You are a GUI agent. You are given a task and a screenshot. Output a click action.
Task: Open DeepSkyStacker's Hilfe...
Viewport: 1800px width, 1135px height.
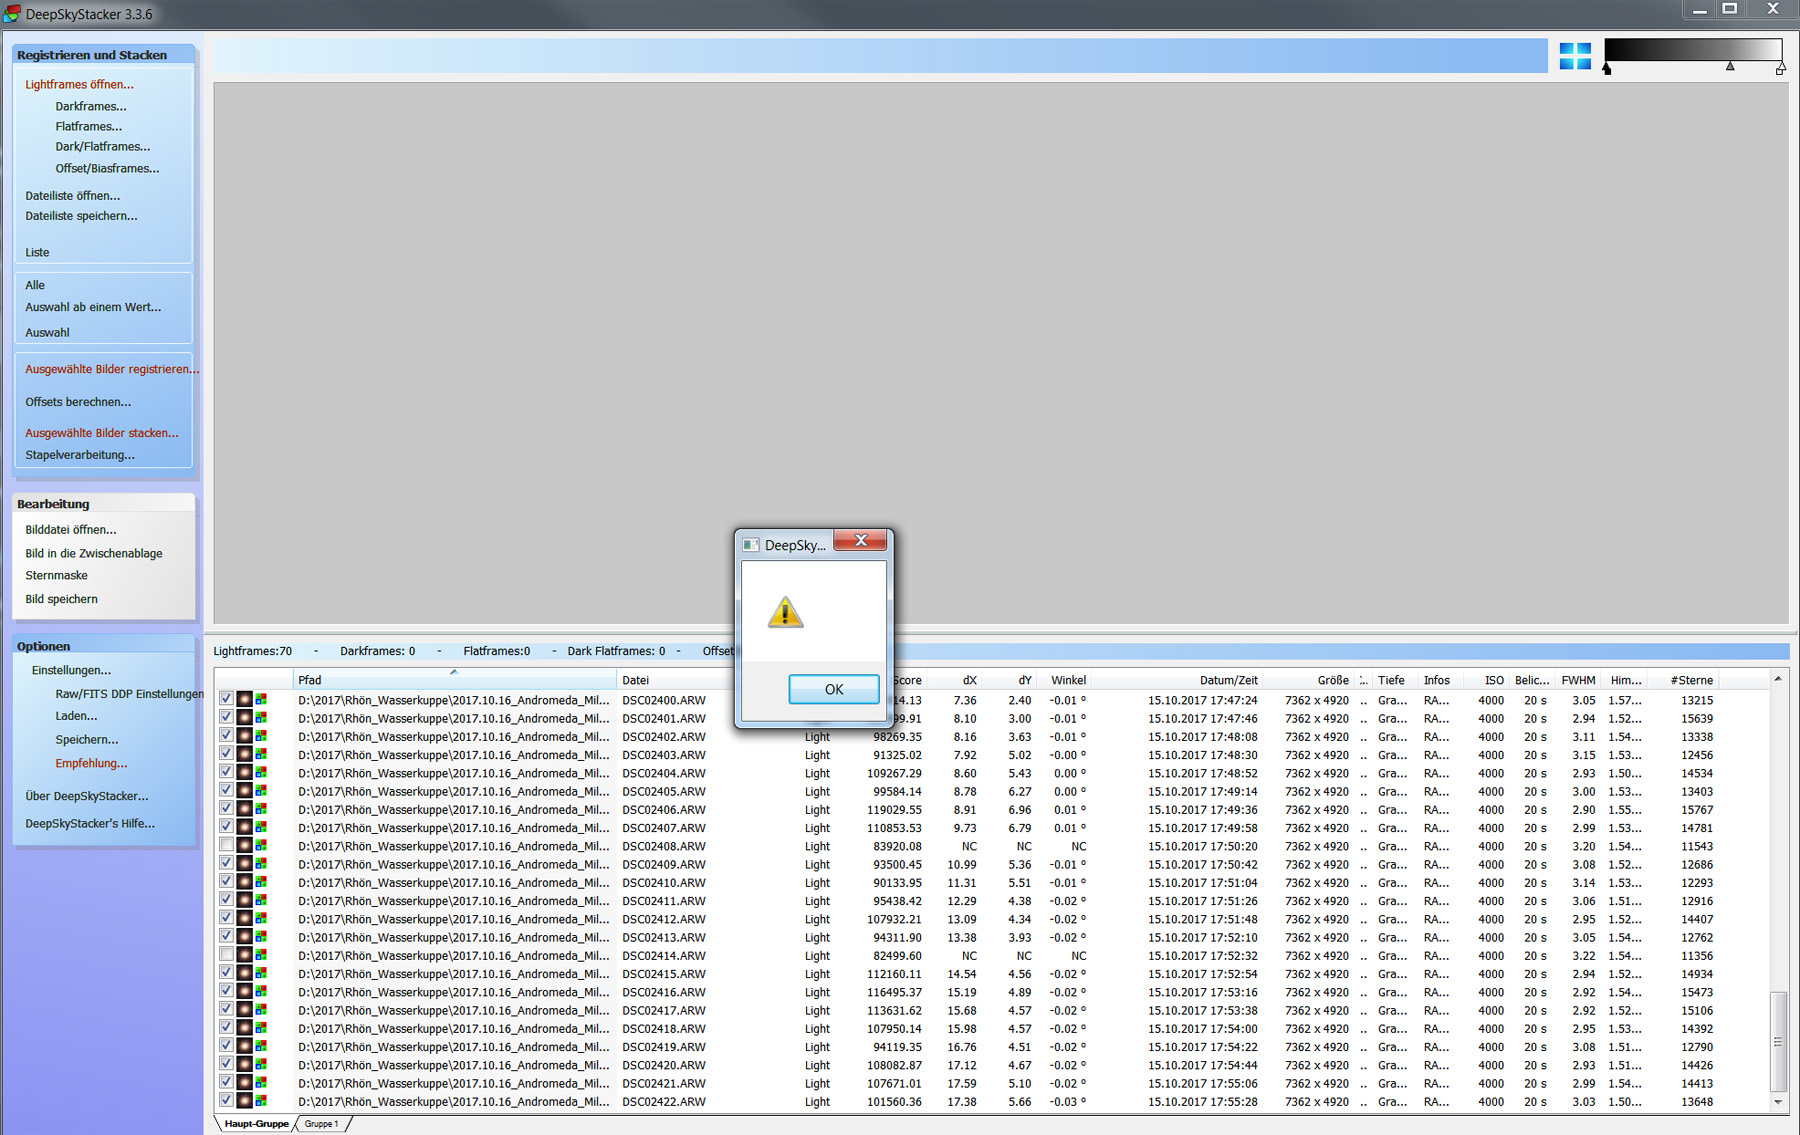pyautogui.click(x=90, y=823)
